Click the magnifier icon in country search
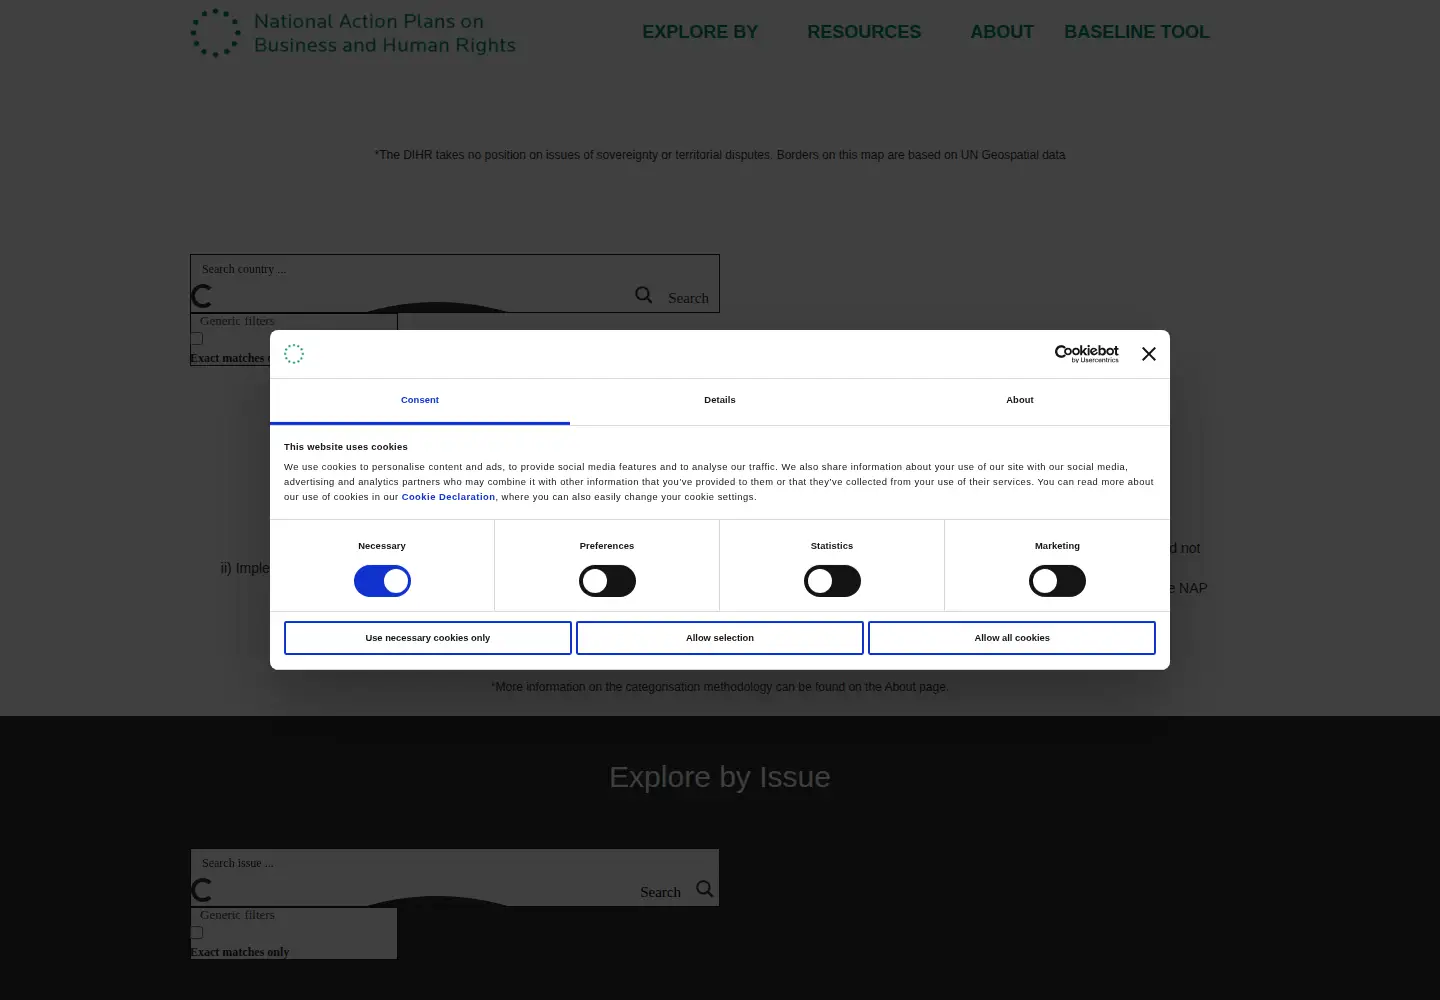 tap(644, 295)
